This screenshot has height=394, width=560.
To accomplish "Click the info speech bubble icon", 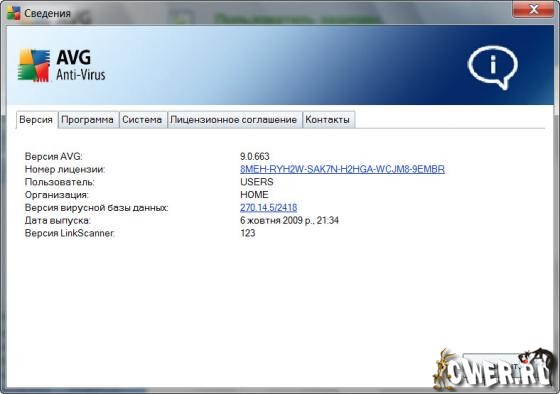I will click(493, 67).
